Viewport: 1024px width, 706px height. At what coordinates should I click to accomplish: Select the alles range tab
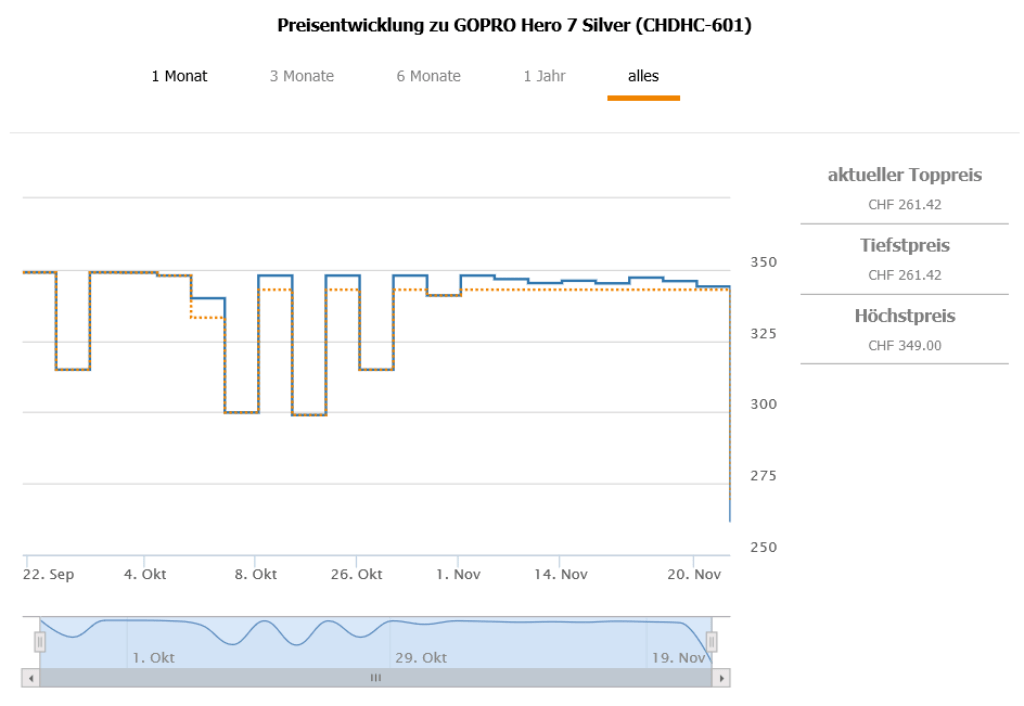[643, 76]
